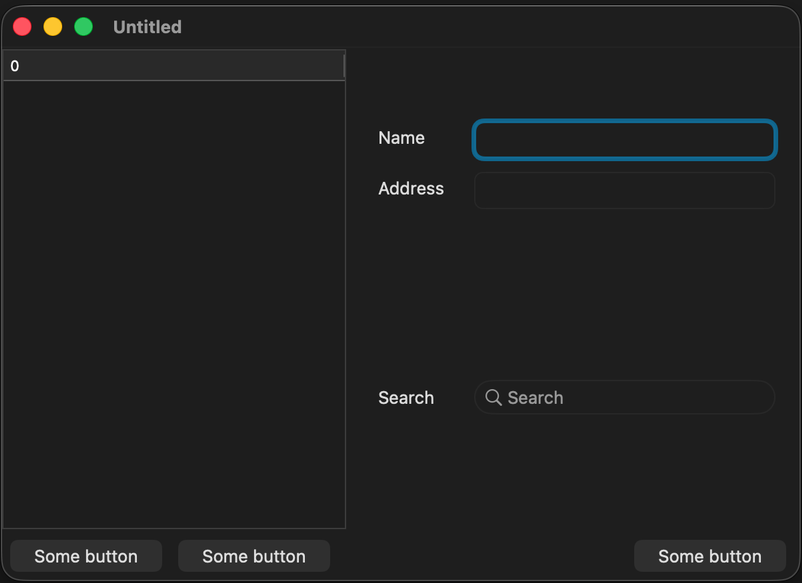Click blank space between the bottom button groups
Image resolution: width=802 pixels, height=583 pixels.
pos(480,556)
